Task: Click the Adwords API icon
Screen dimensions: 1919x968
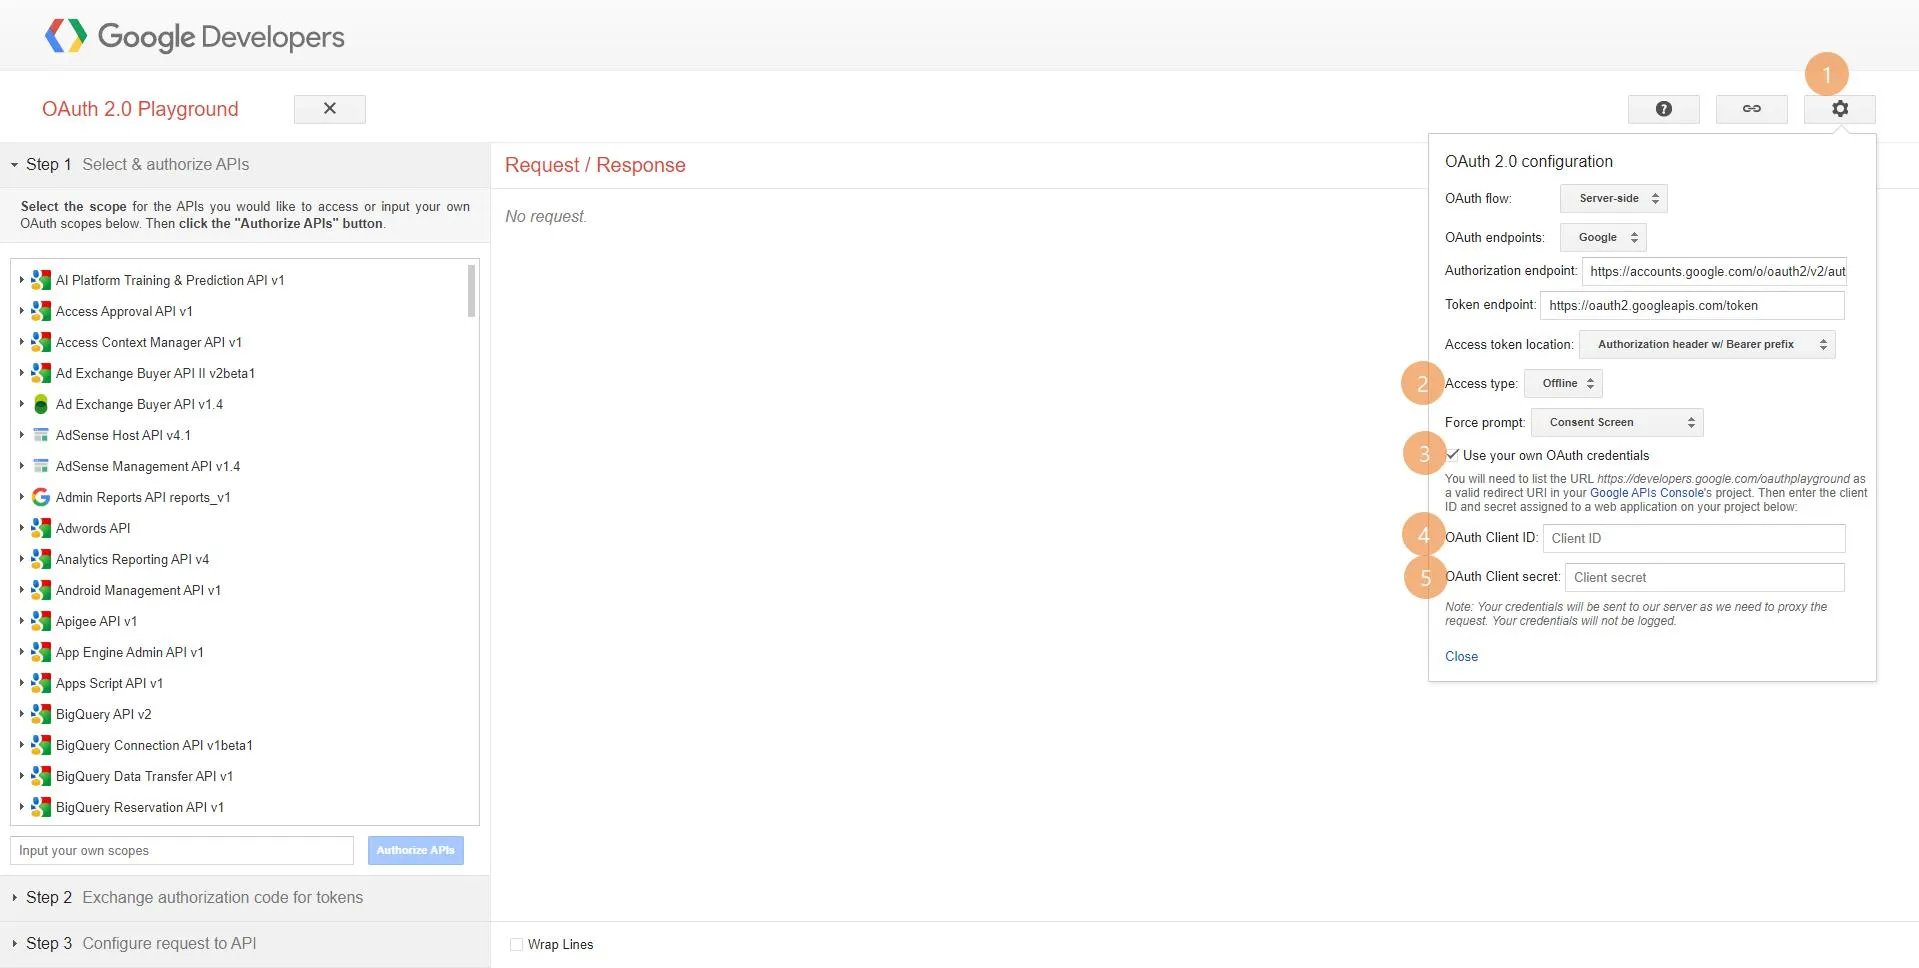Action: pyautogui.click(x=41, y=528)
